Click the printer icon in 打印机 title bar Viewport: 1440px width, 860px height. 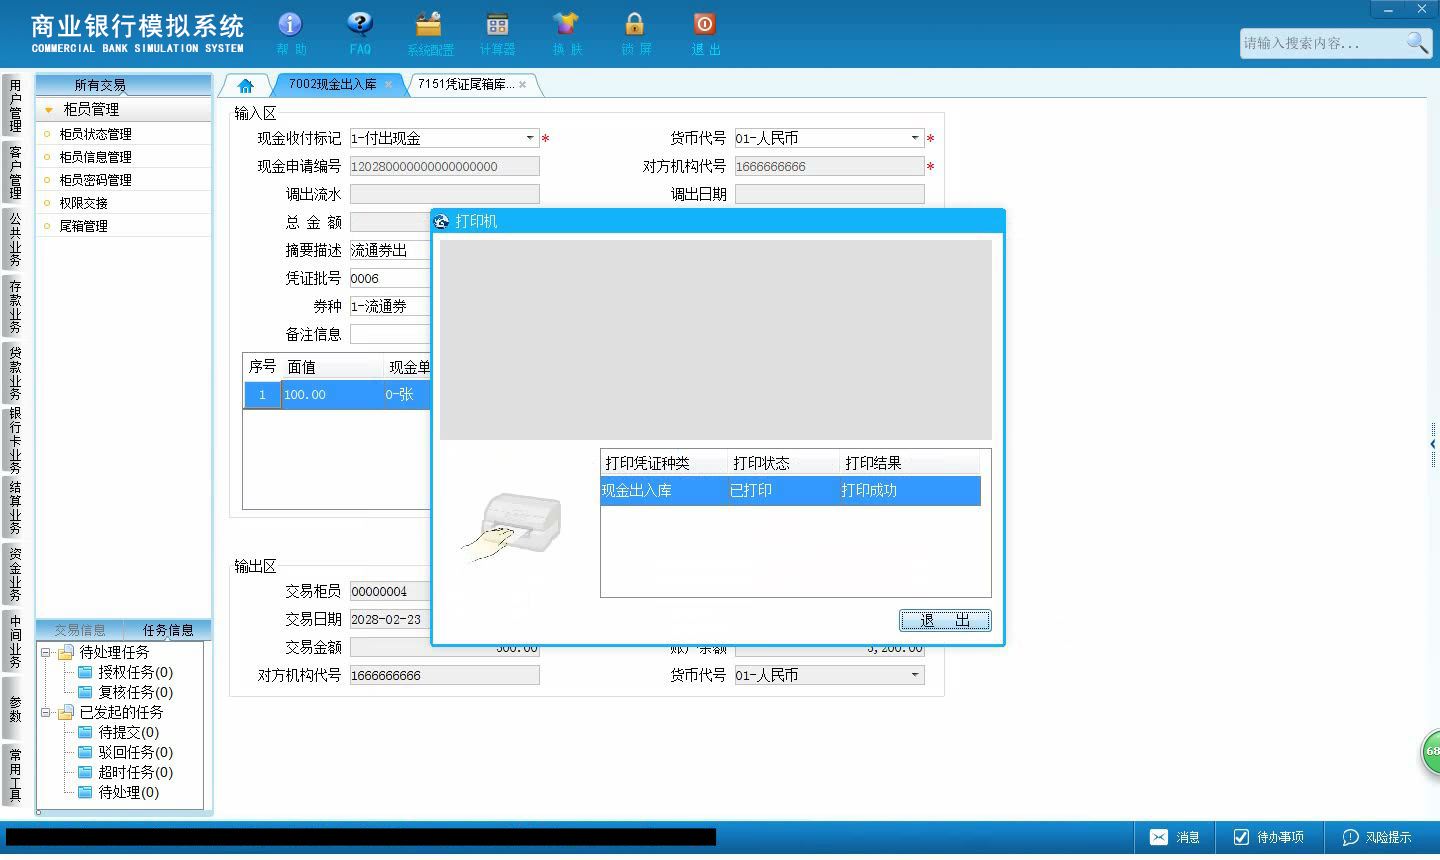click(x=442, y=221)
